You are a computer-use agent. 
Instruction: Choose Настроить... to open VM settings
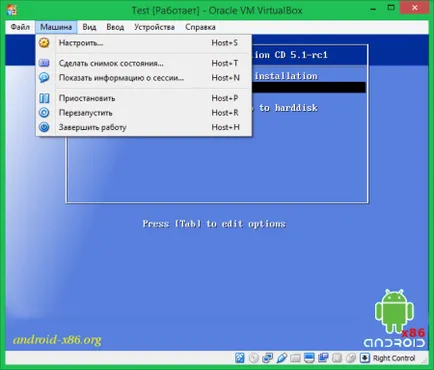click(x=144, y=43)
